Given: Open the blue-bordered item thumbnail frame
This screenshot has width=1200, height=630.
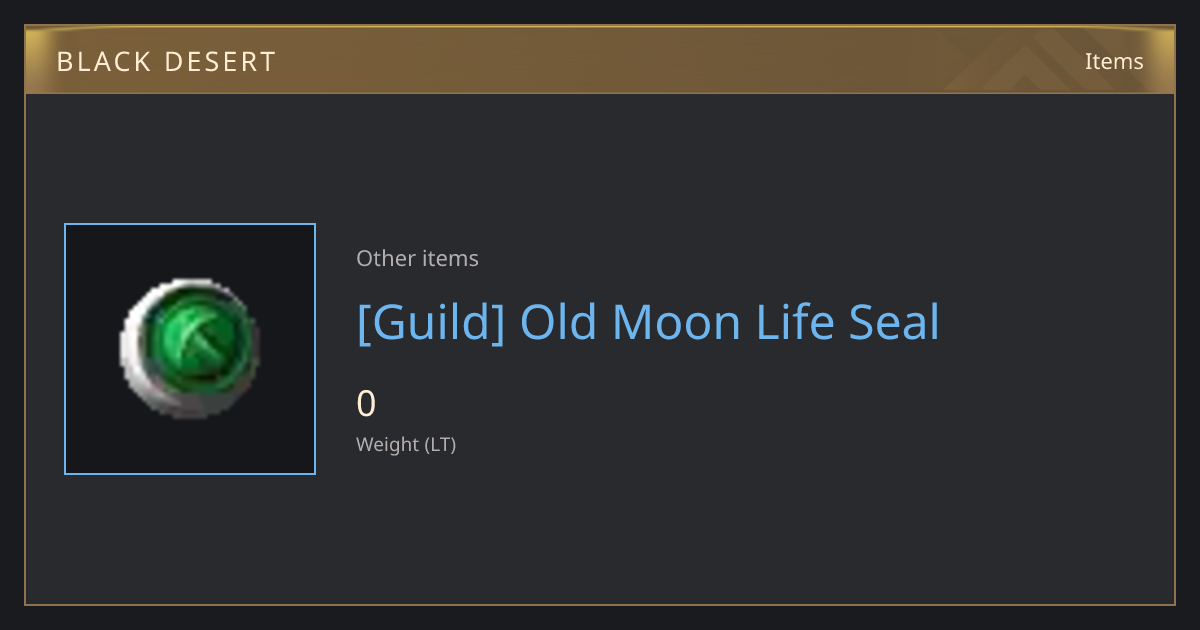Looking at the screenshot, I should 190,349.
